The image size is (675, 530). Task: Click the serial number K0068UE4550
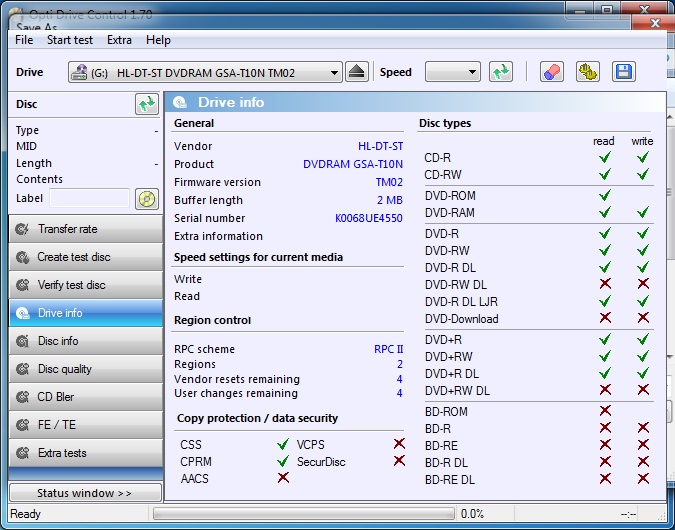click(x=368, y=218)
